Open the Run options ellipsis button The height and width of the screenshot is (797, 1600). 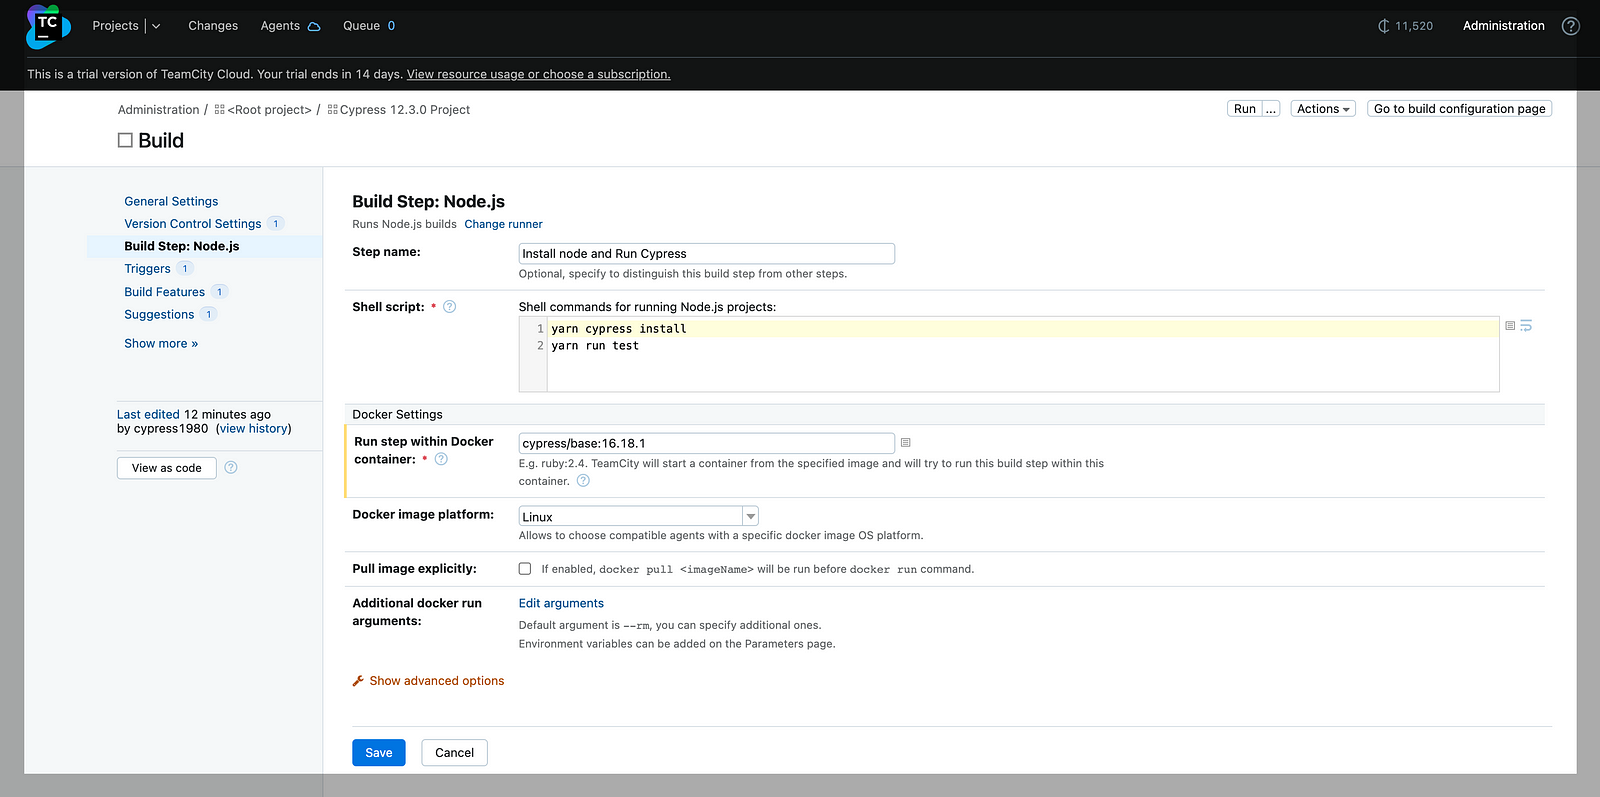pyautogui.click(x=1271, y=109)
